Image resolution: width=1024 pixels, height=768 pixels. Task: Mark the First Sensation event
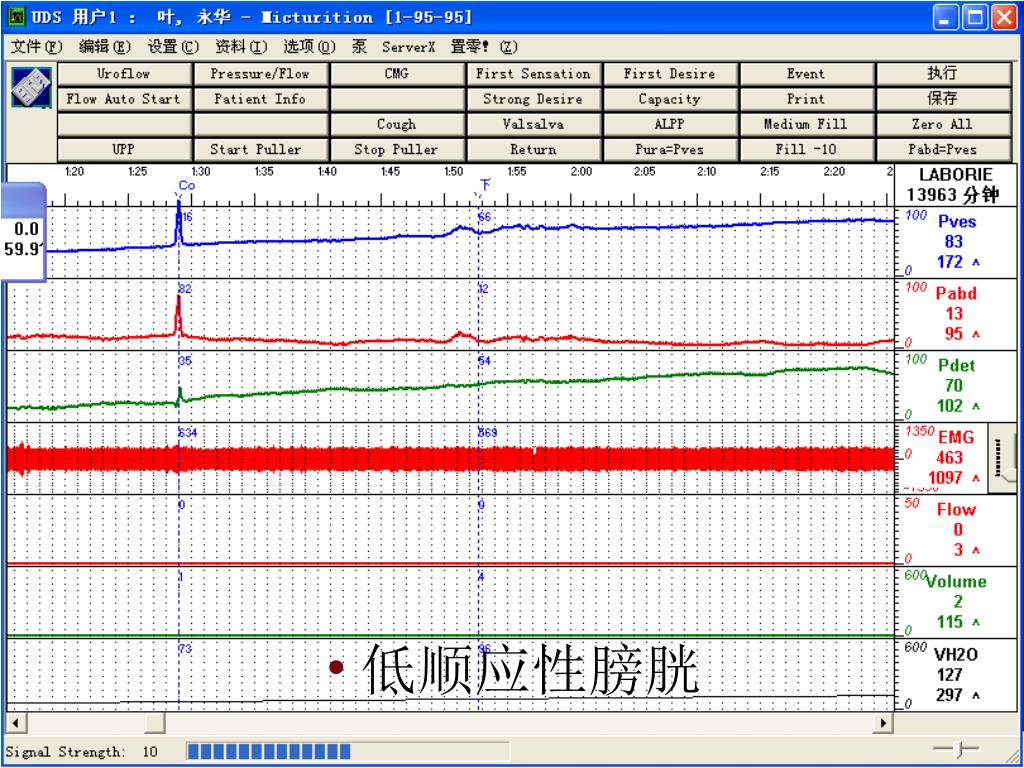[534, 74]
